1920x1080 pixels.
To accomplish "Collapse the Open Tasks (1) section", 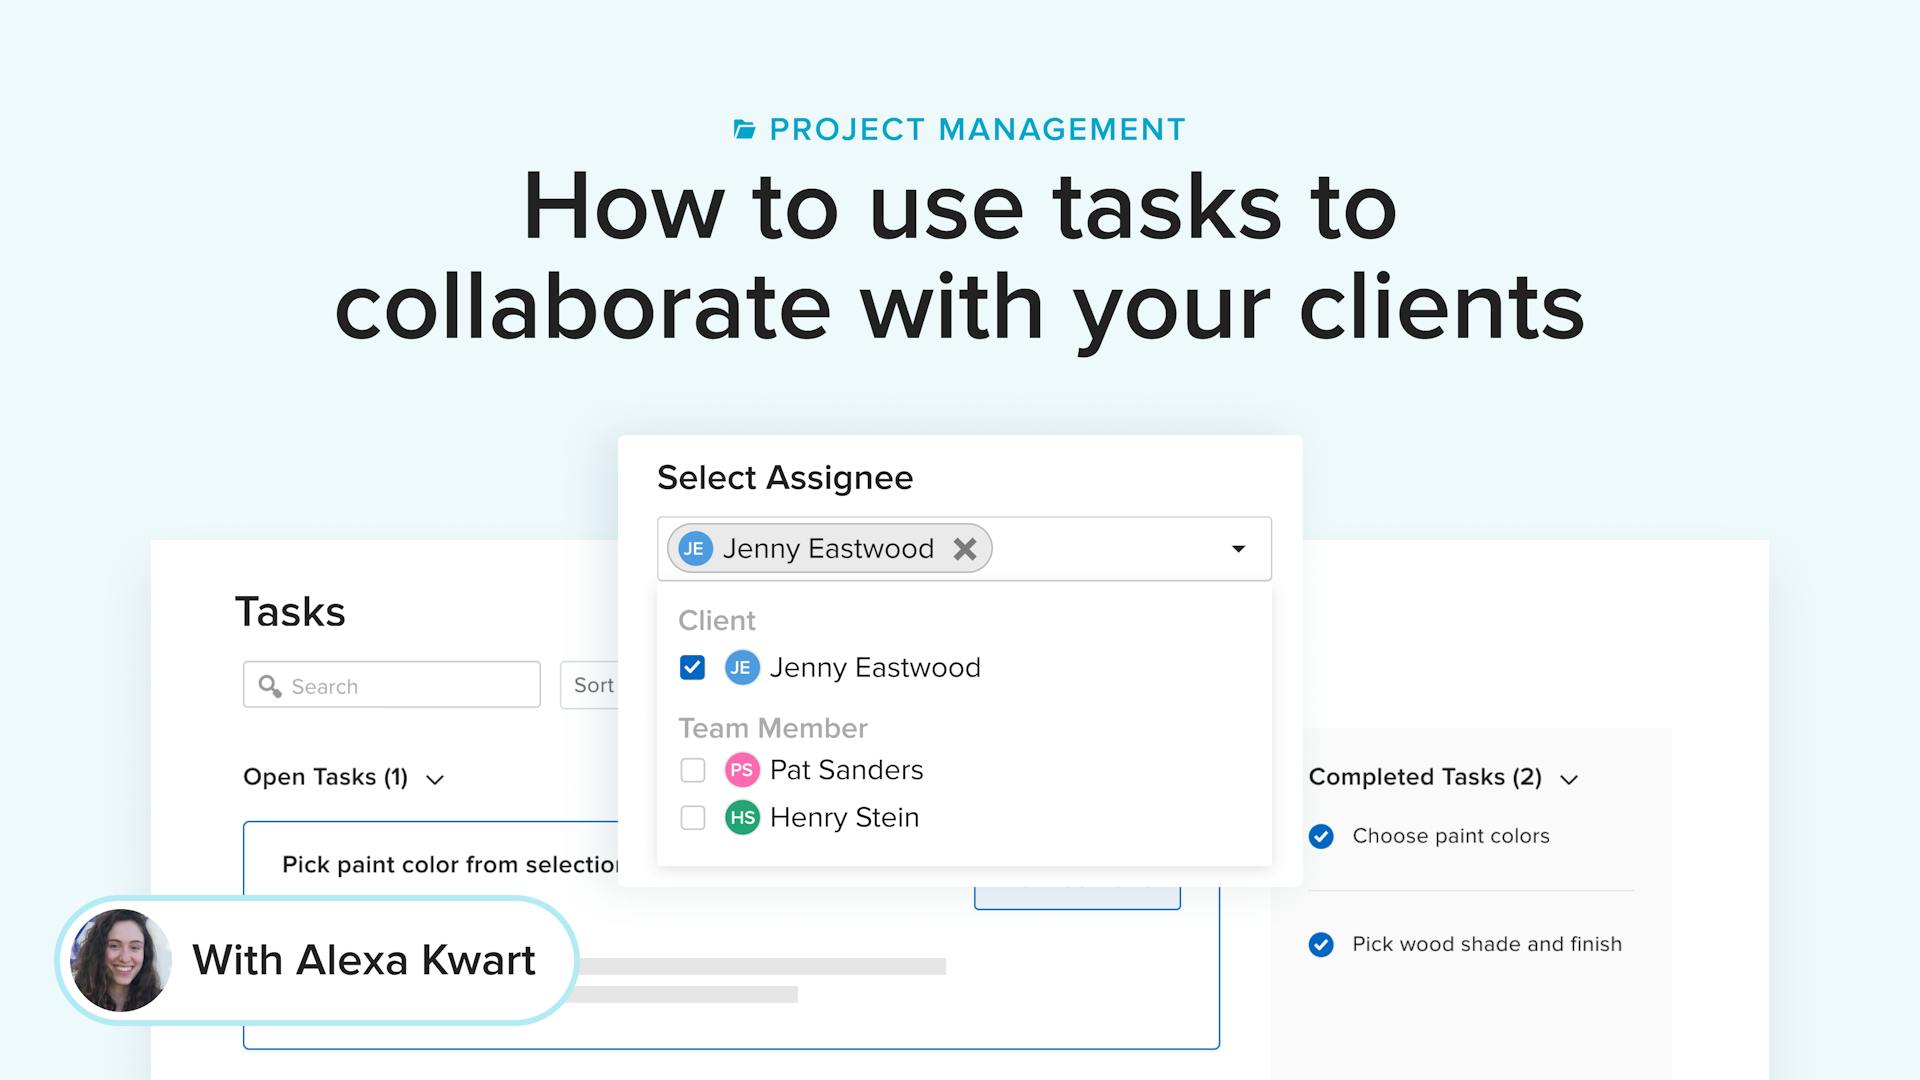I will point(435,779).
